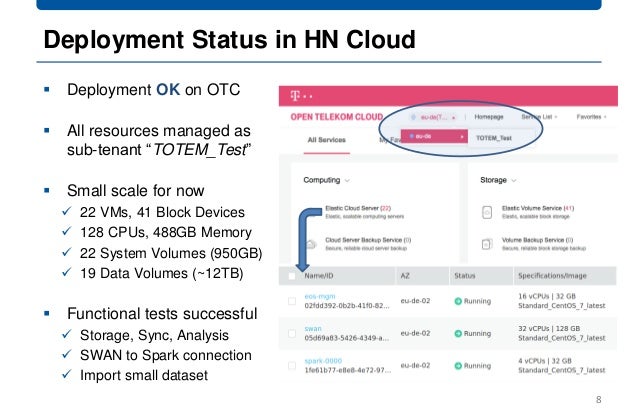The image size is (638, 415).
Task: Click the Running status icon for swan
Action: coord(458,333)
